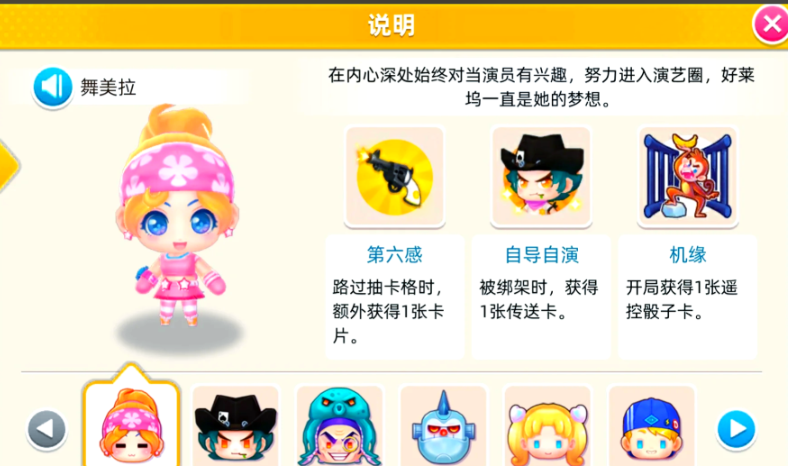Click the 说明 title header bar
Viewport: 788px width, 466px height.
click(392, 25)
